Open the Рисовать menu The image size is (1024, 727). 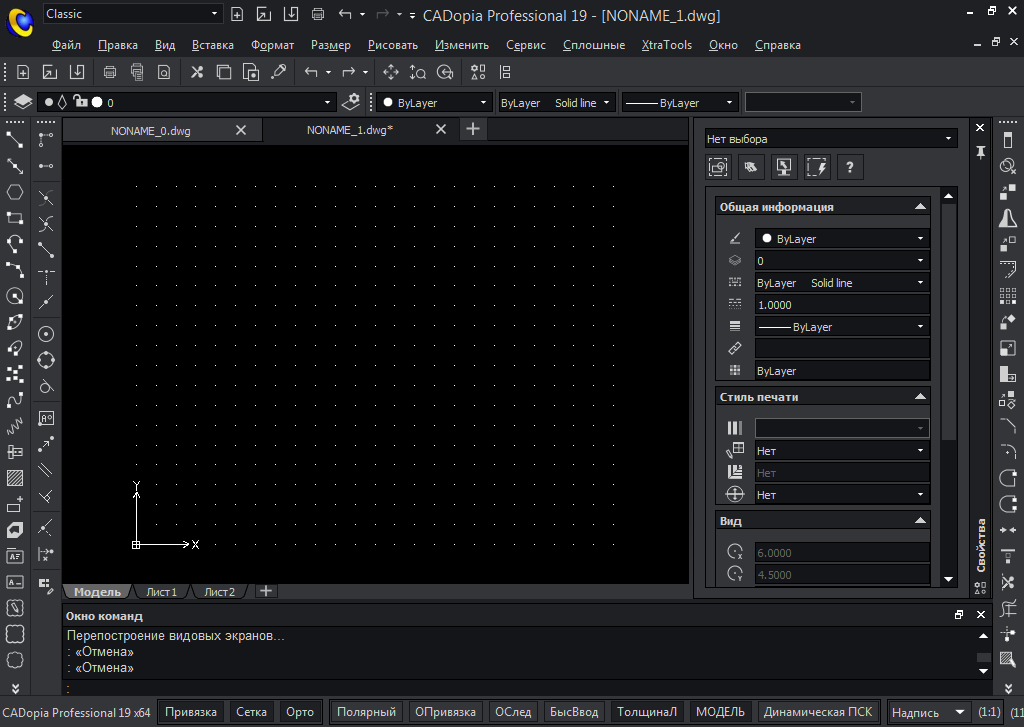(x=392, y=45)
